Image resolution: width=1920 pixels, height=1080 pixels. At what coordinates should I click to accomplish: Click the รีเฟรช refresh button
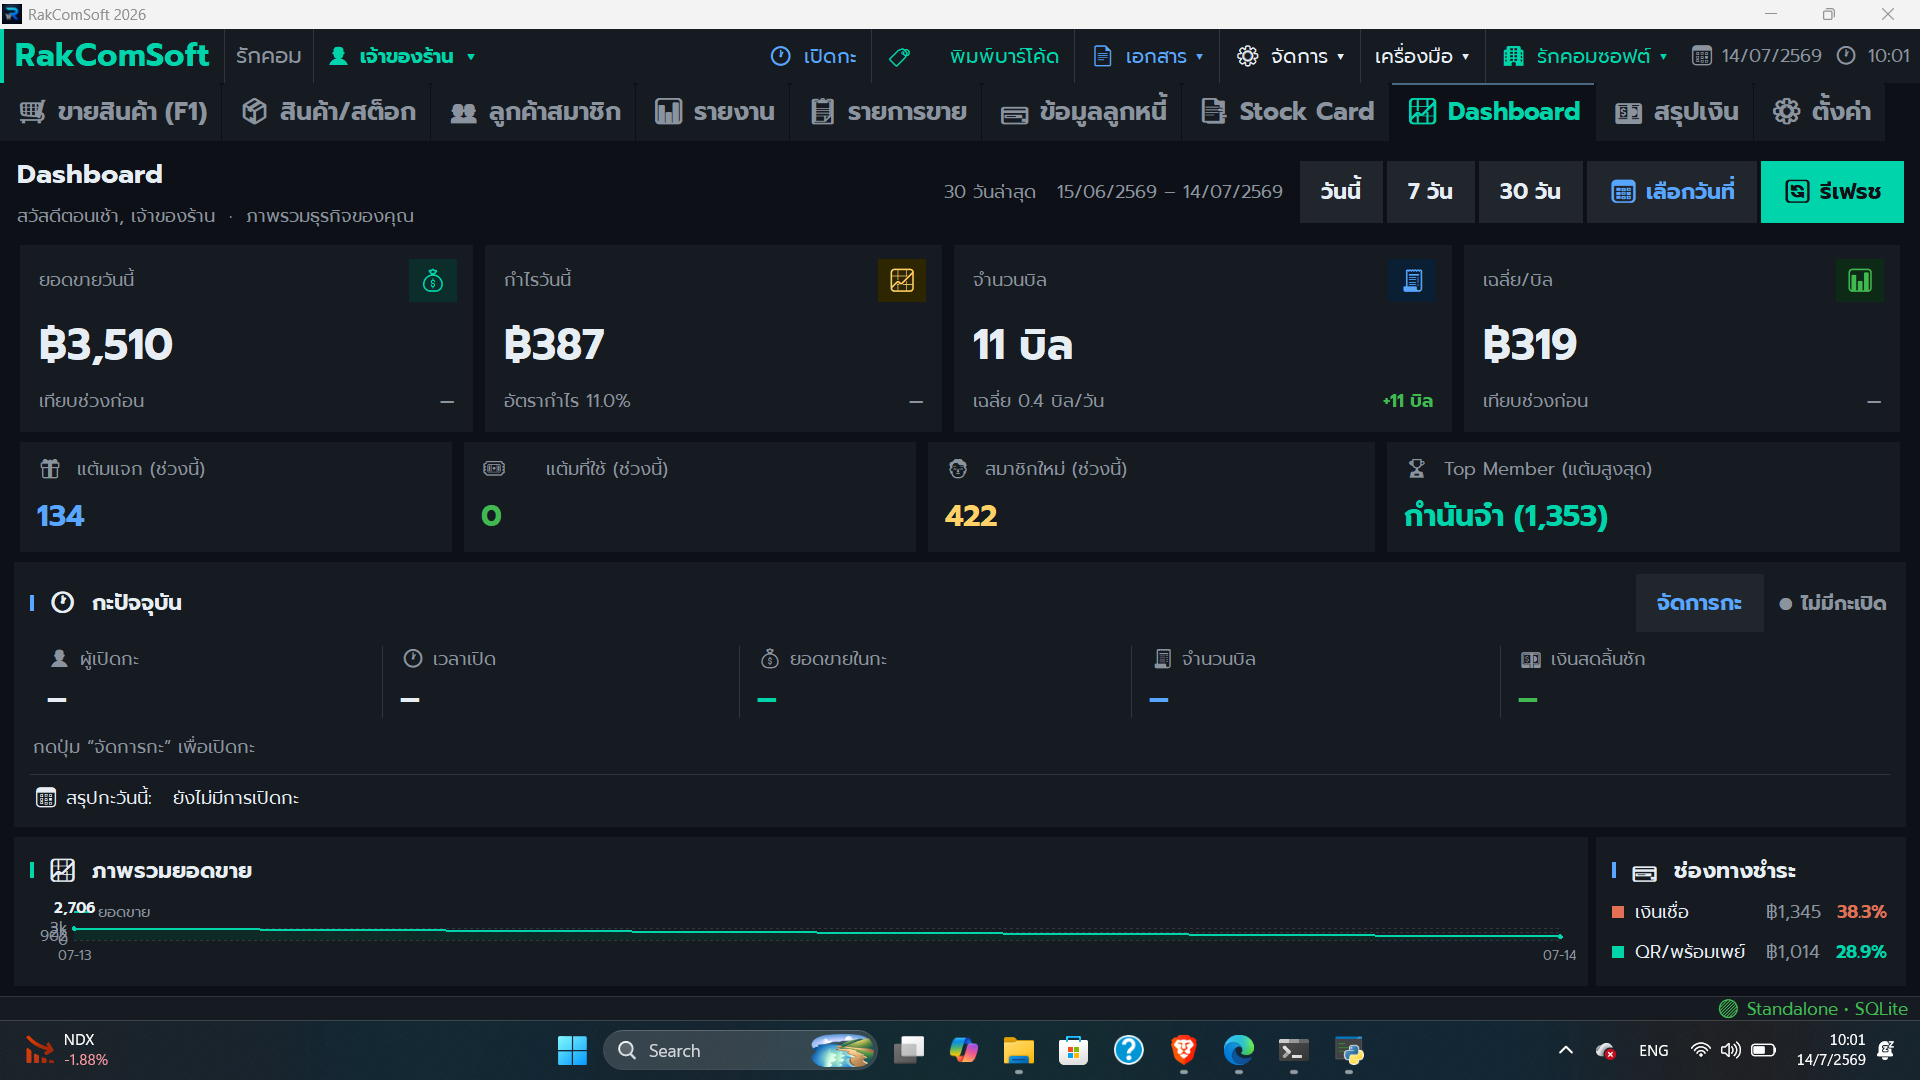[x=1832, y=191]
